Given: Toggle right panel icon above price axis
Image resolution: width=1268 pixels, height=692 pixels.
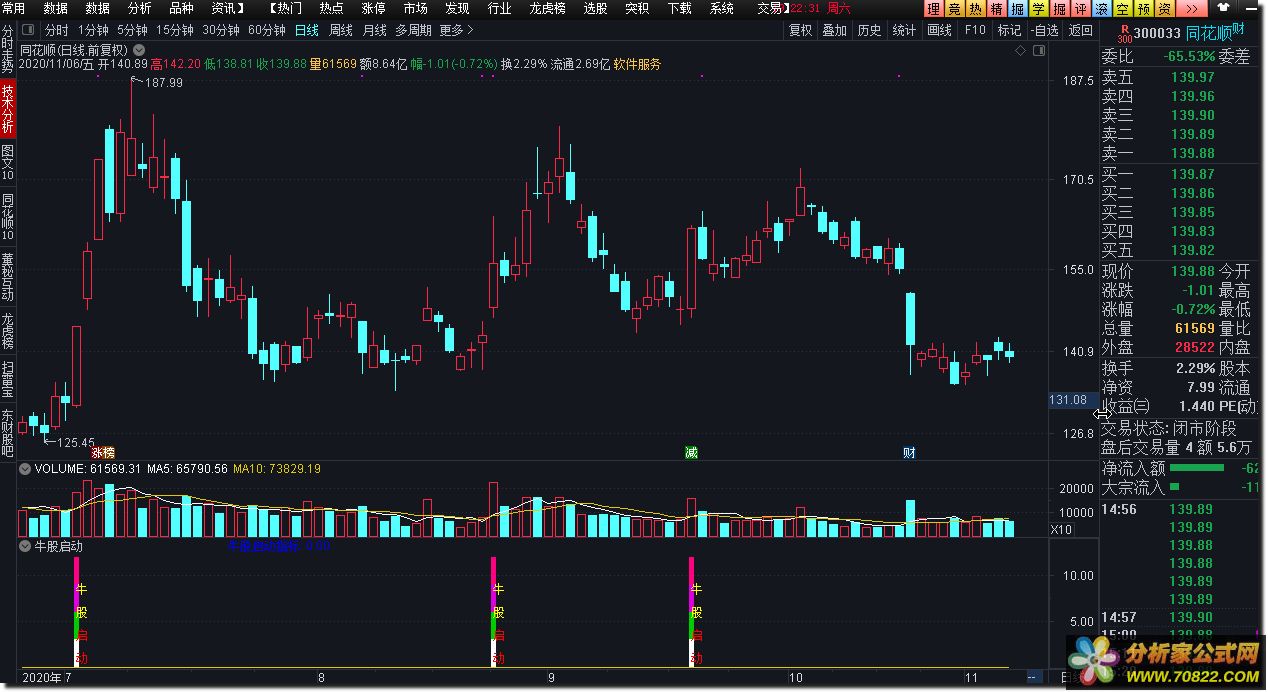Looking at the screenshot, I should (1040, 48).
